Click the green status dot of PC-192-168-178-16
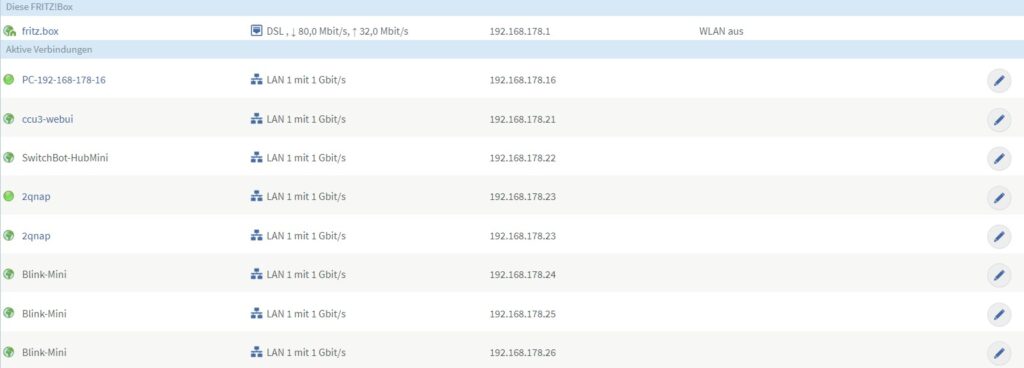 [x=8, y=80]
